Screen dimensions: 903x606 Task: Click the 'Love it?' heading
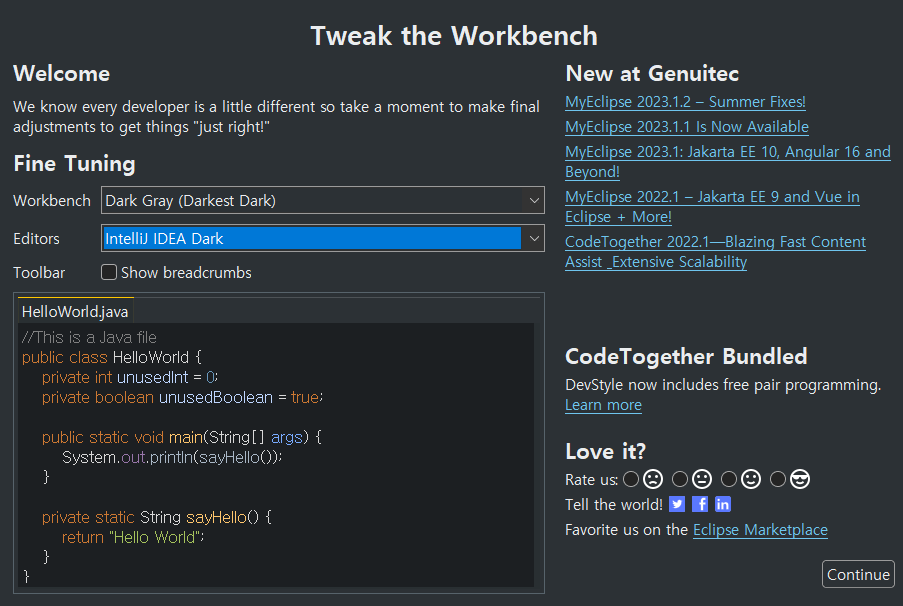[x=605, y=452]
